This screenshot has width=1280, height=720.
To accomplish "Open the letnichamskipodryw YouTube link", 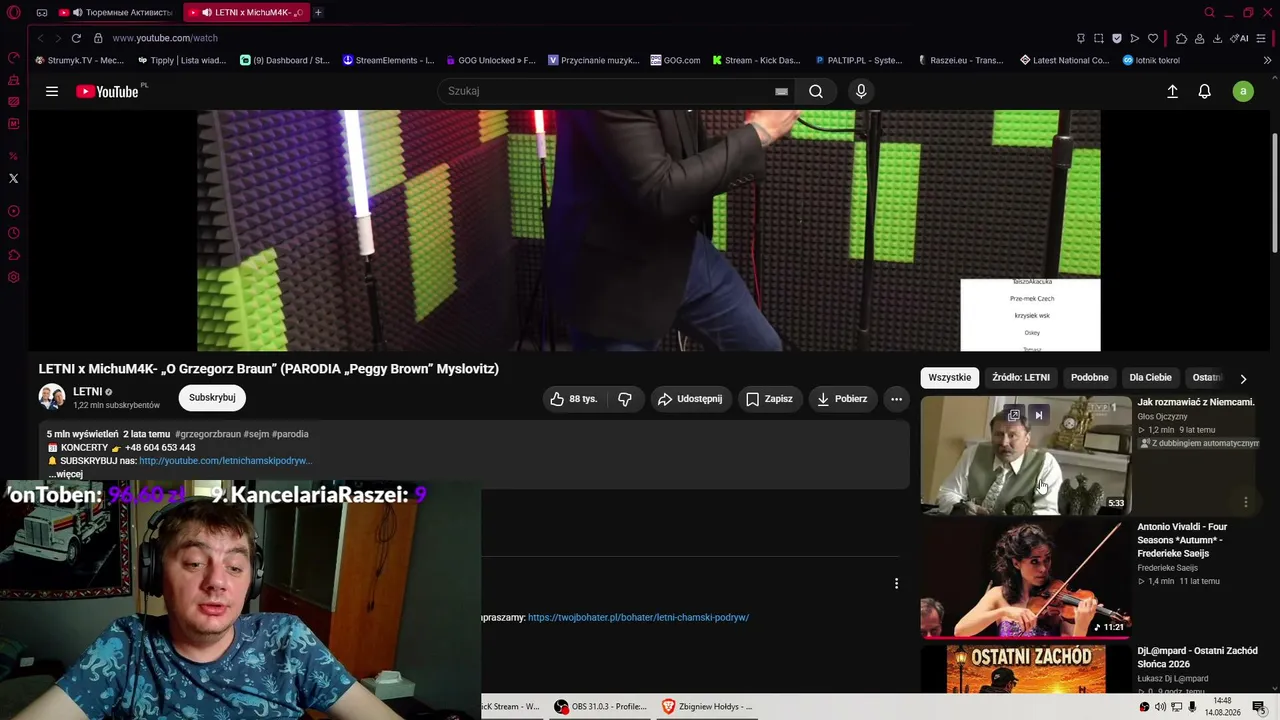I will tap(226, 461).
